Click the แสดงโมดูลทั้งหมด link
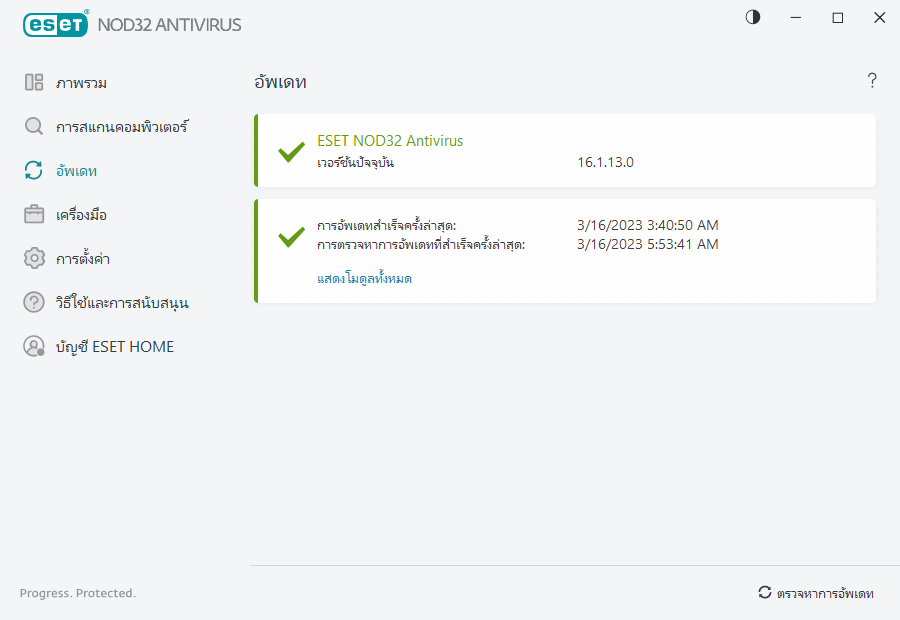The height and width of the screenshot is (620, 900). [x=364, y=279]
